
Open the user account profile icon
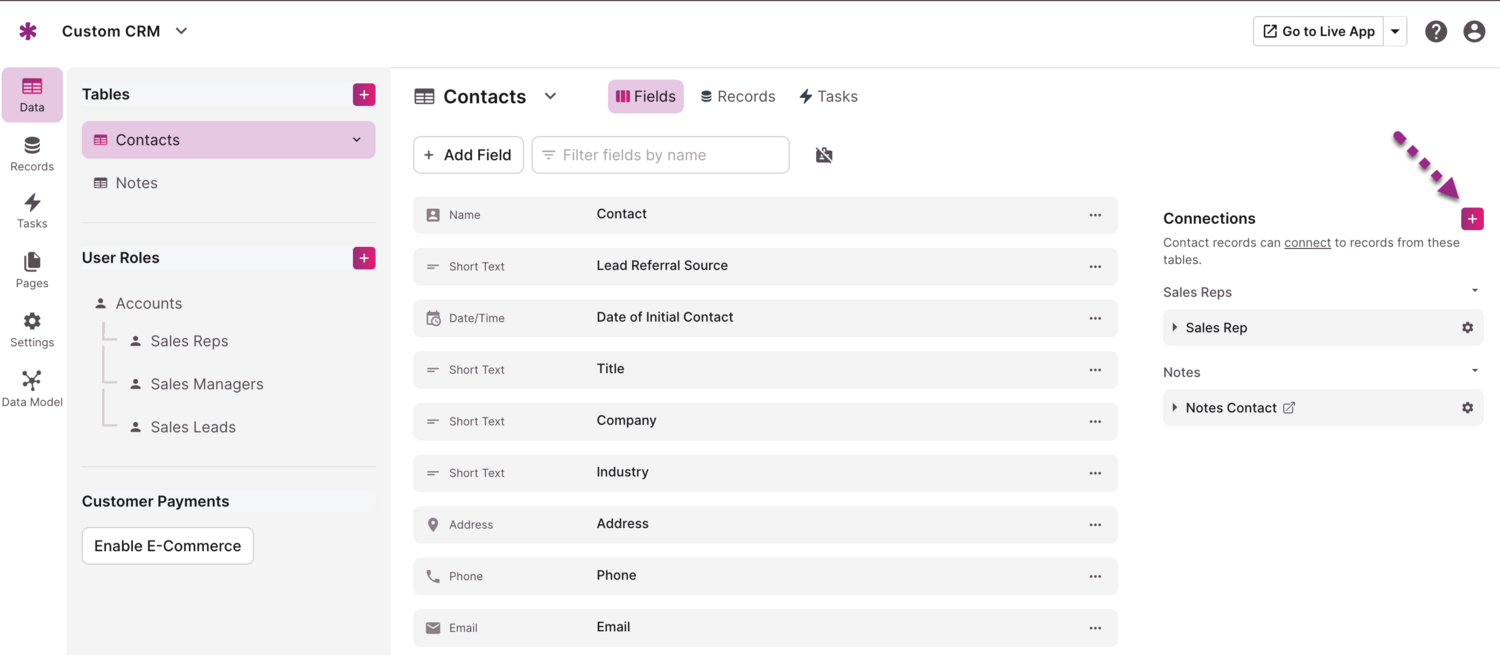pos(1474,31)
